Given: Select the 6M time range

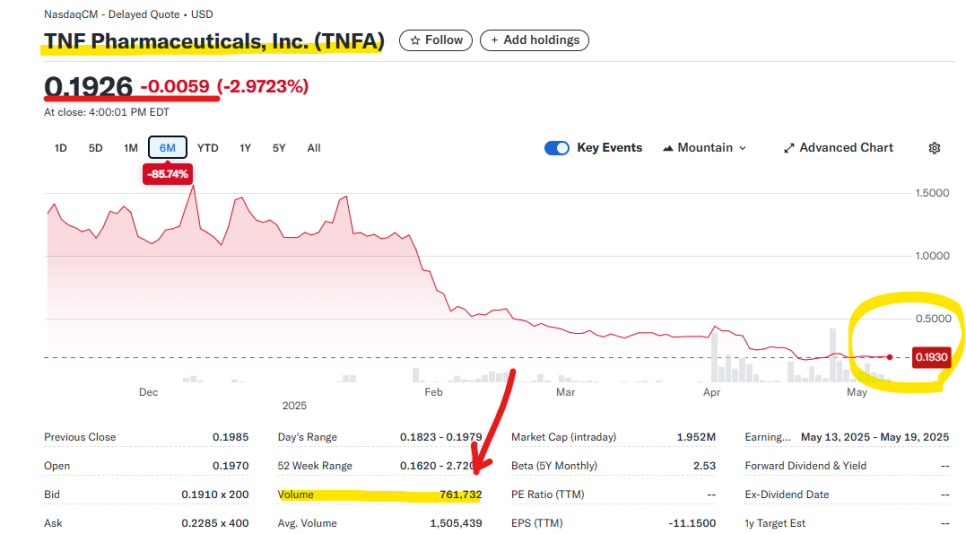Looking at the screenshot, I should pyautogui.click(x=168, y=148).
